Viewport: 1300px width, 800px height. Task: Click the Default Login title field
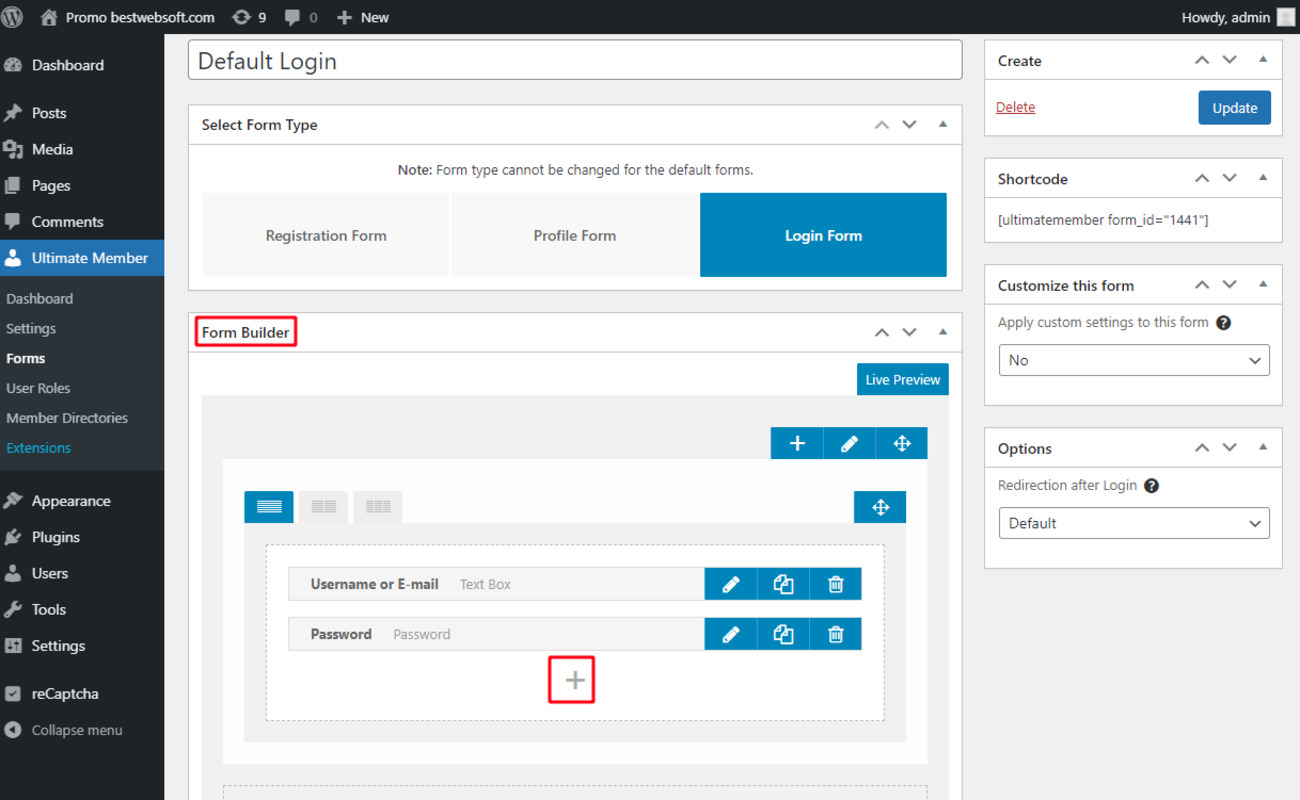click(x=575, y=61)
